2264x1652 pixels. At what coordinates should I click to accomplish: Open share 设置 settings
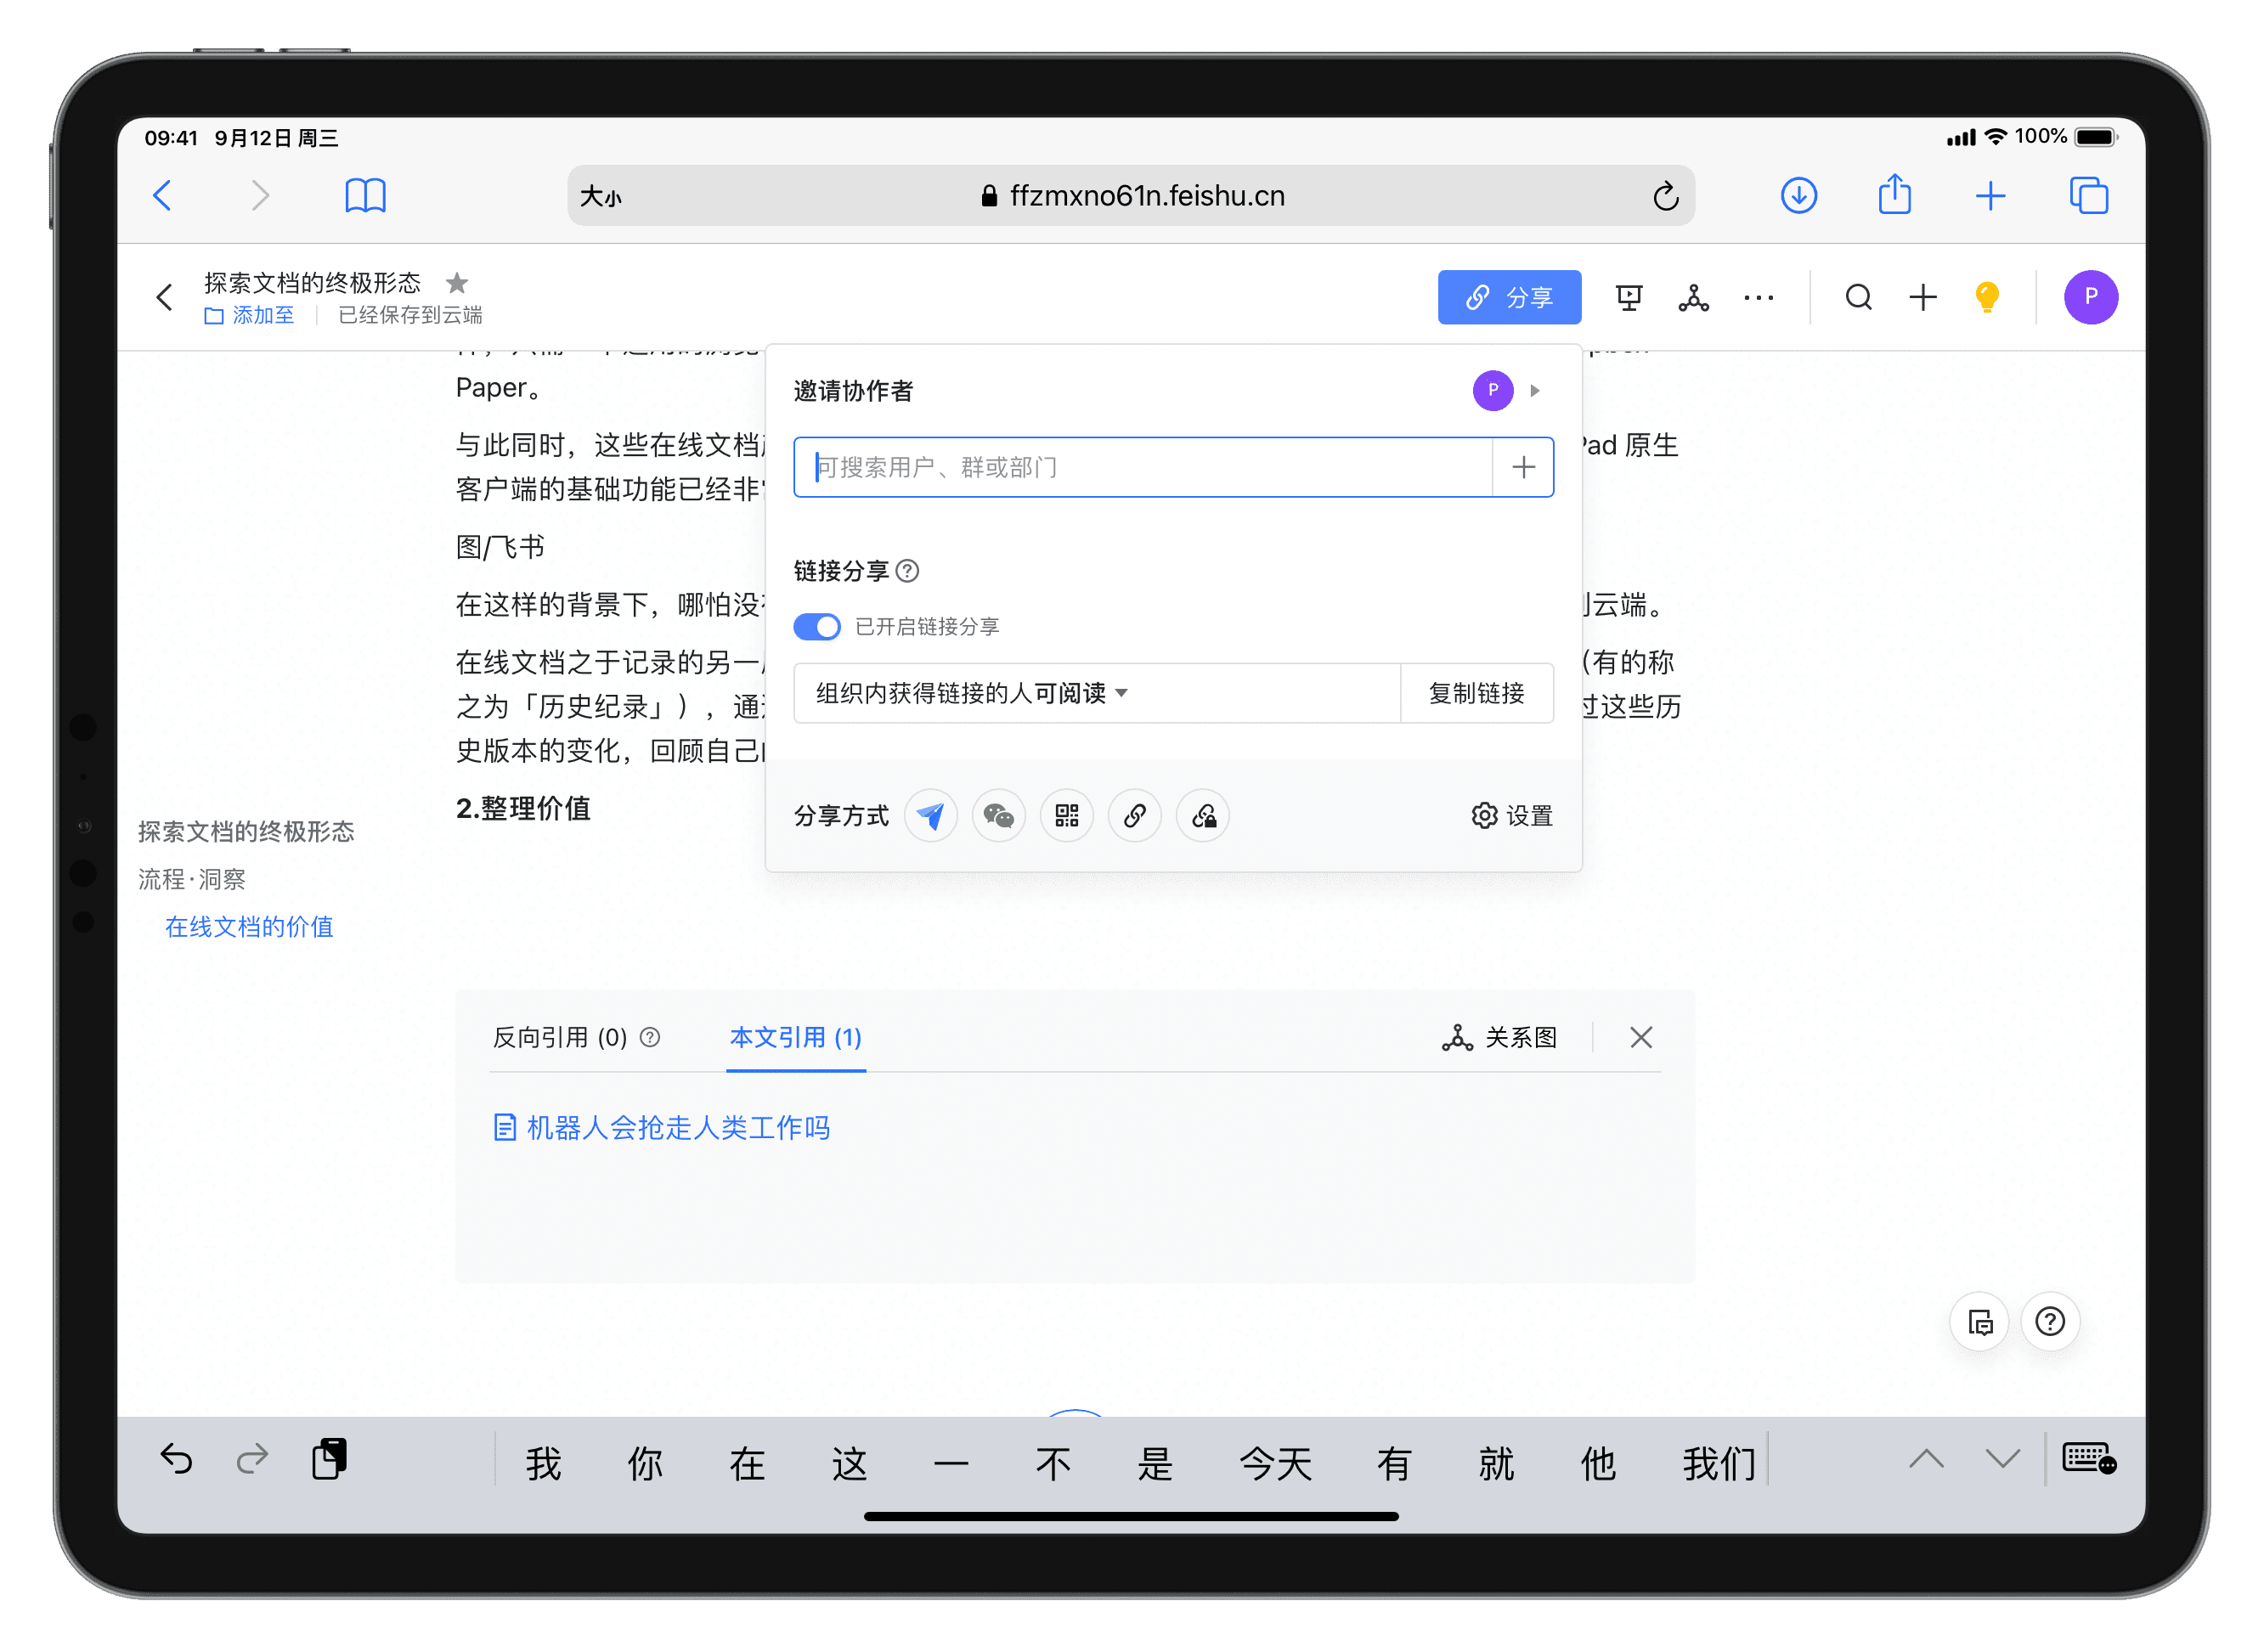[1511, 816]
